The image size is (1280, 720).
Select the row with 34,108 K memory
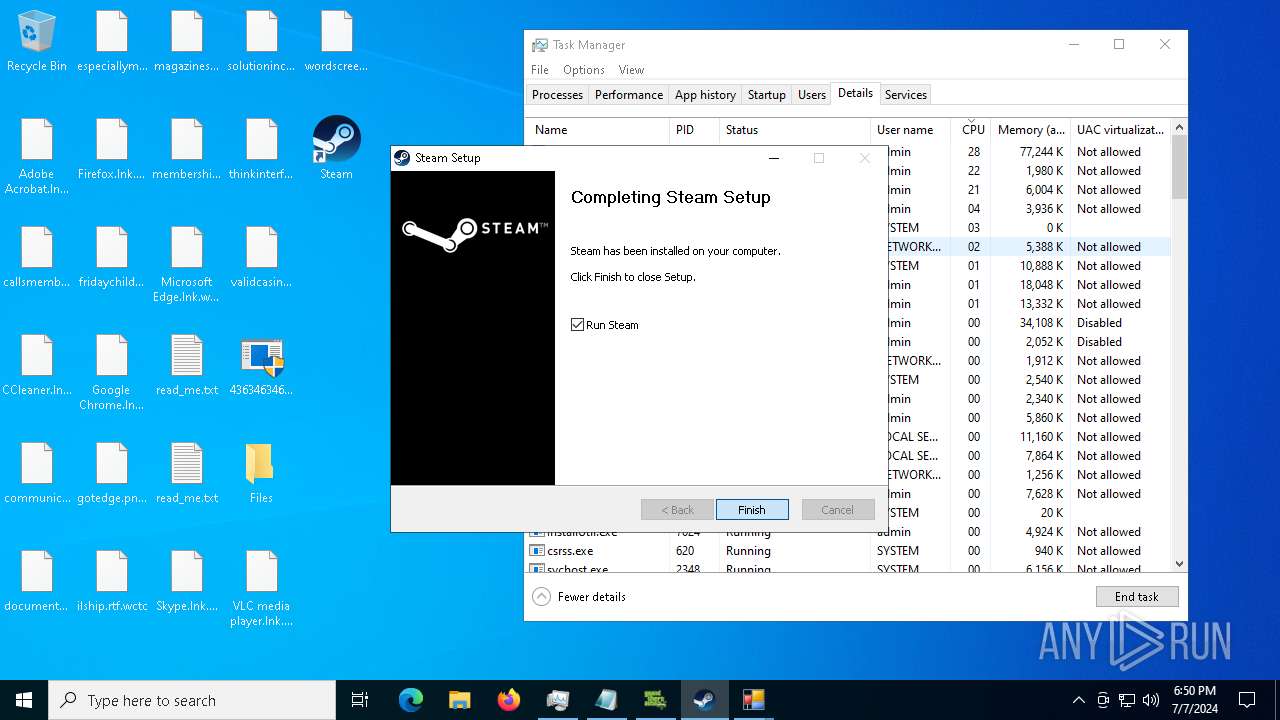click(x=1028, y=323)
